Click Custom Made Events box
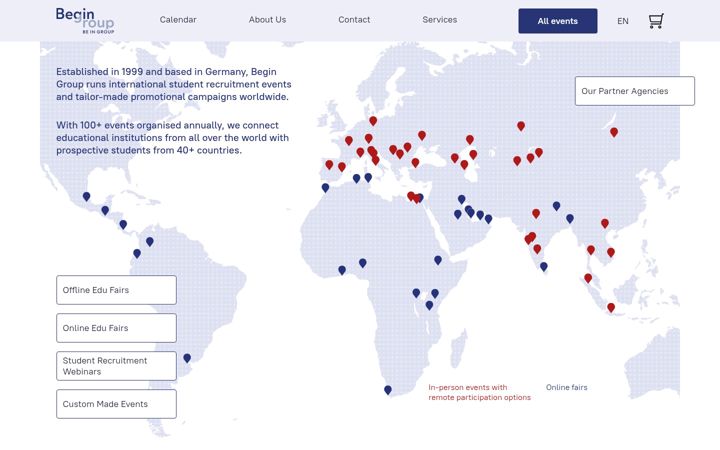720x450 pixels. [116, 404]
